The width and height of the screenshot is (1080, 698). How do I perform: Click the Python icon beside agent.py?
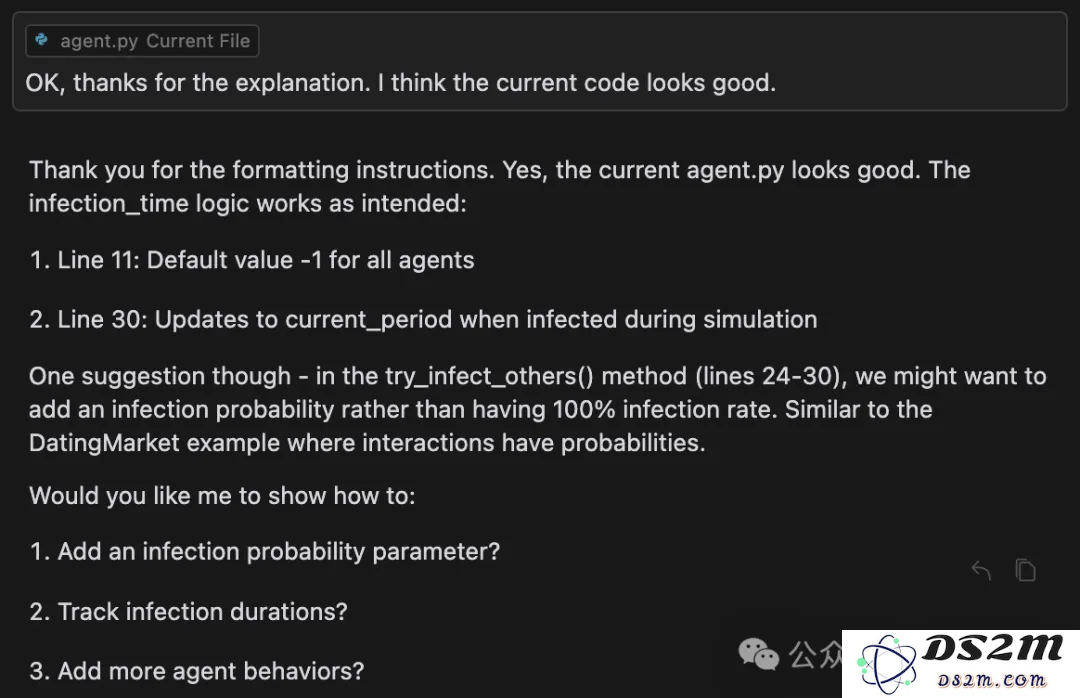tap(42, 40)
